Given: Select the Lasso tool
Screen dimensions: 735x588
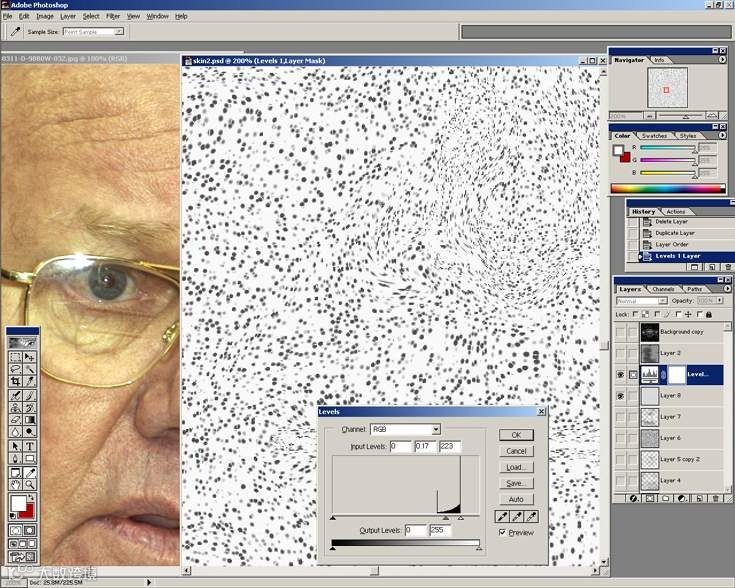Looking at the screenshot, I should tap(15, 369).
